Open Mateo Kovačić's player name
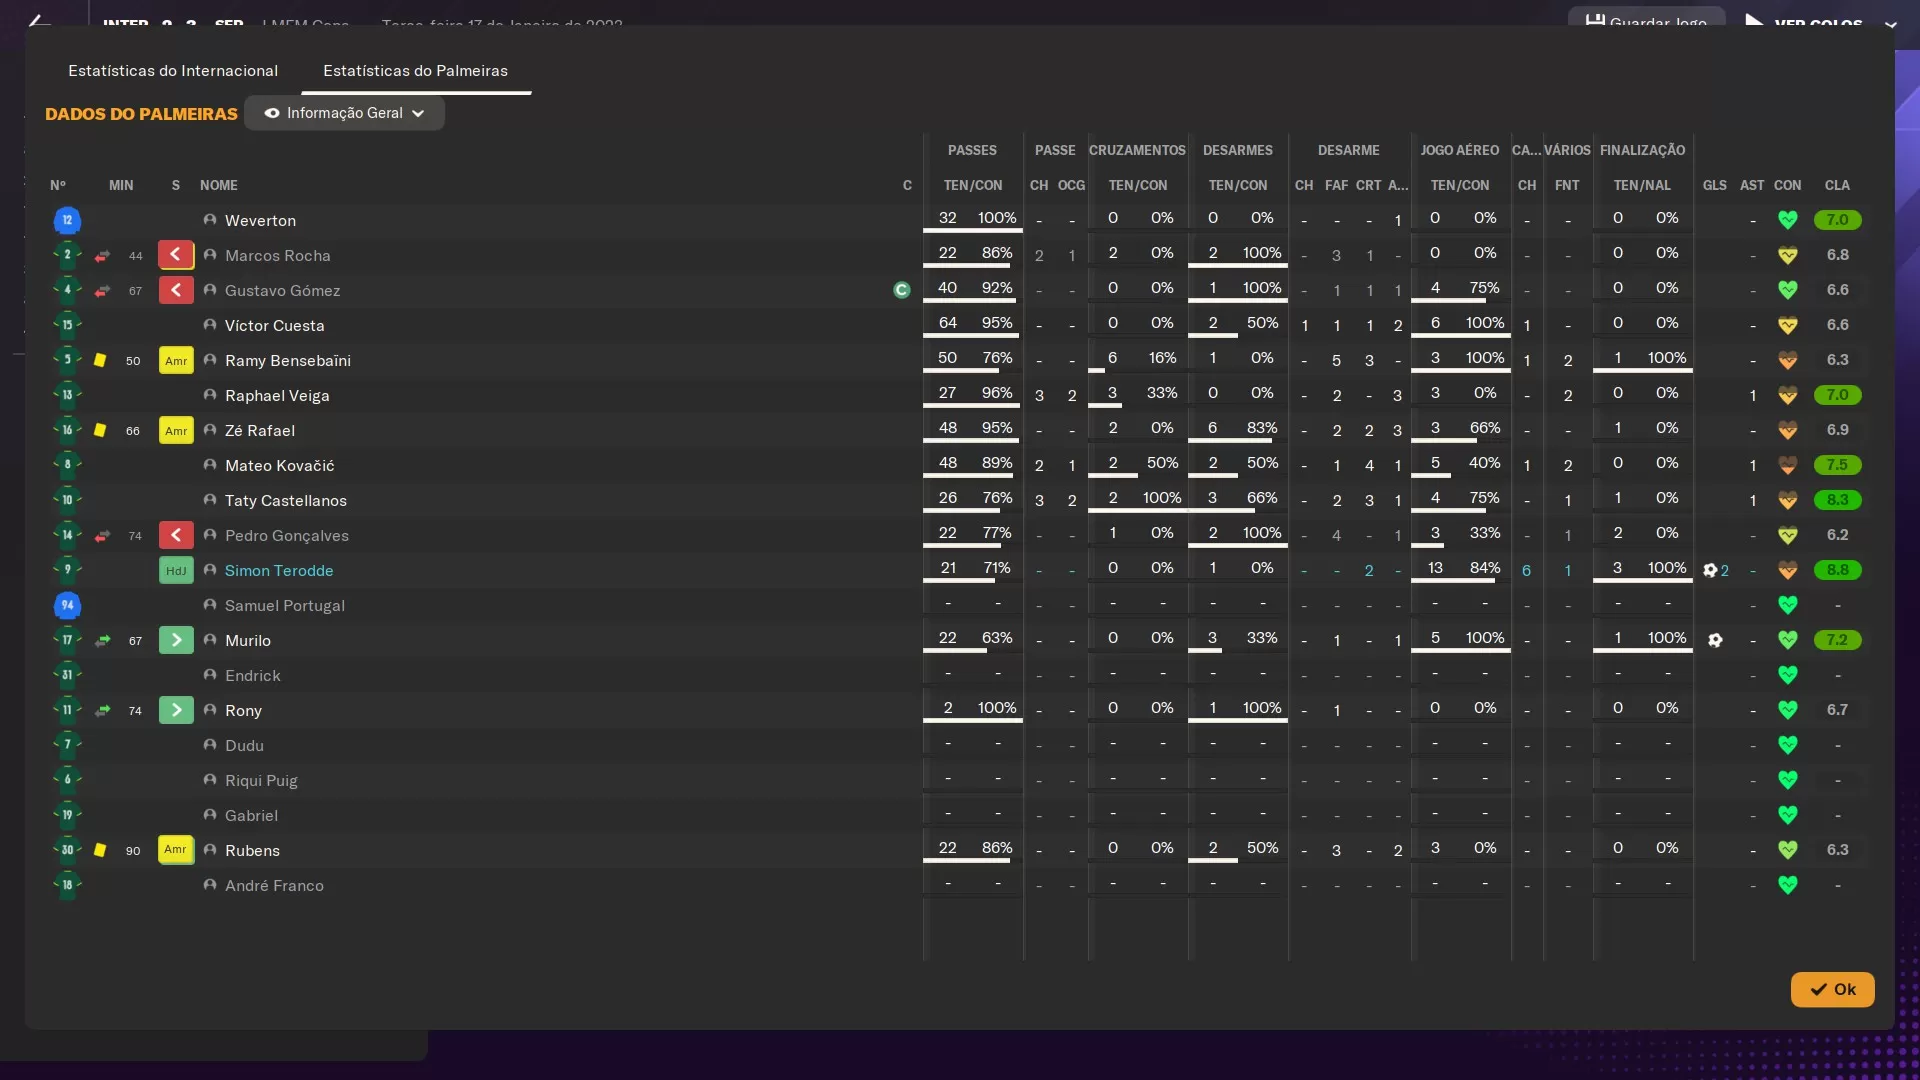The width and height of the screenshot is (1920, 1080). coord(279,465)
